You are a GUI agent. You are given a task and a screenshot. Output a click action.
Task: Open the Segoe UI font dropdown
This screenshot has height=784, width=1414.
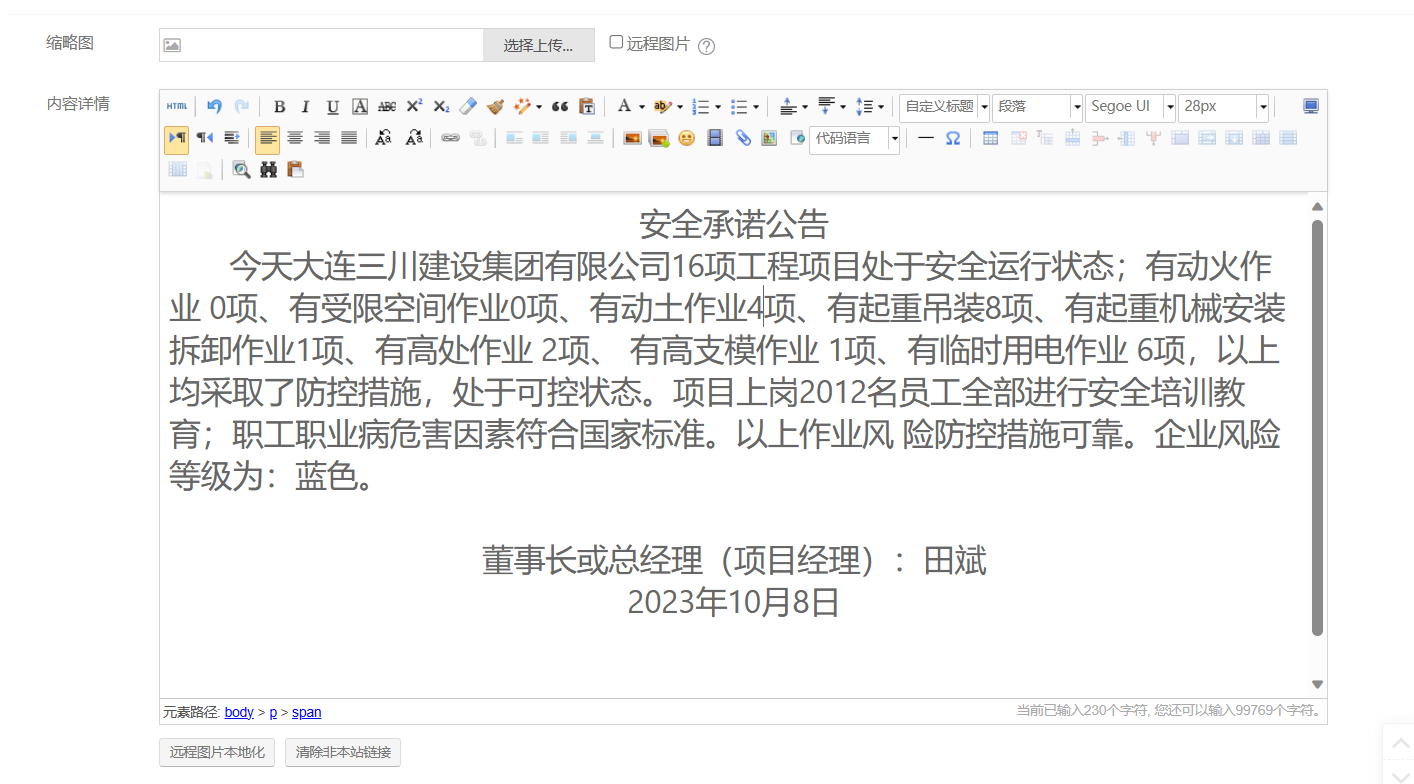click(1131, 107)
